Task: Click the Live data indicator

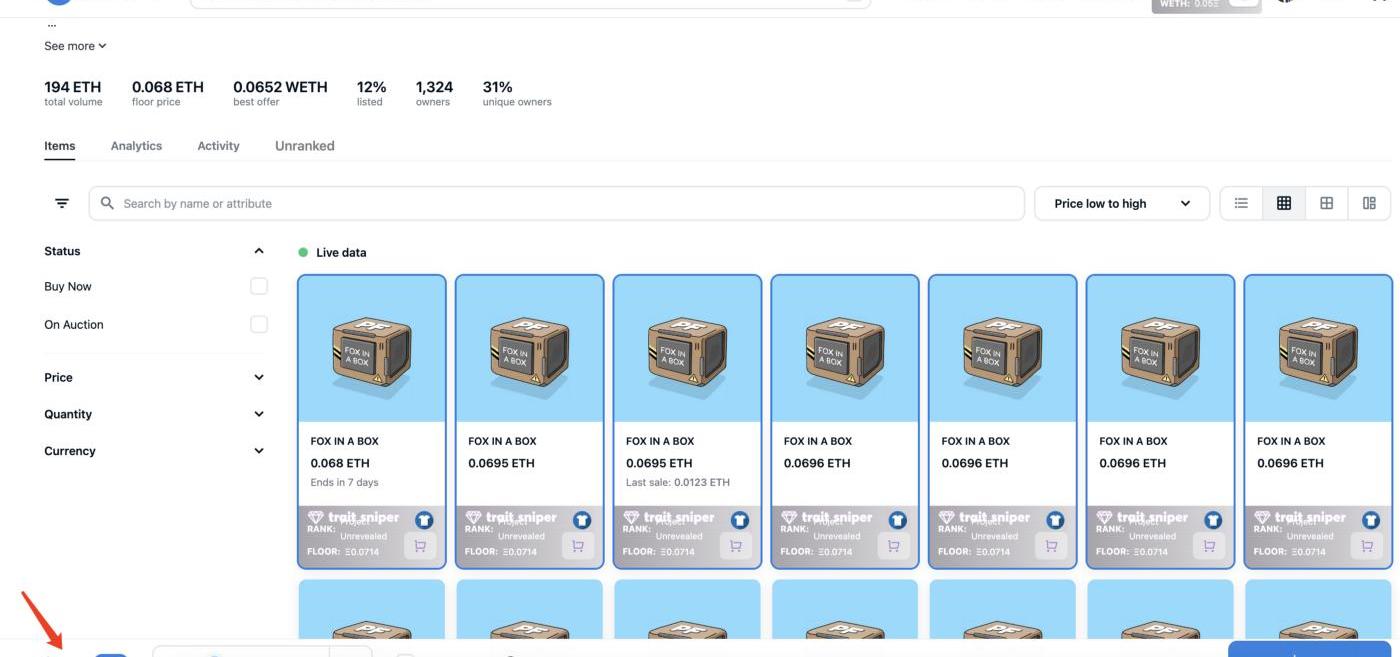Action: (333, 253)
